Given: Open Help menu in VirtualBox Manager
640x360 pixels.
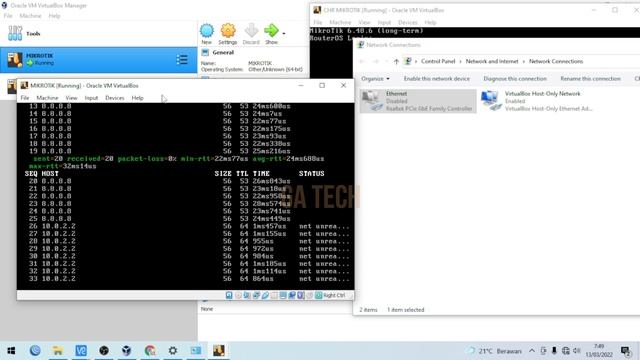Looking at the screenshot, I should pos(54,16).
